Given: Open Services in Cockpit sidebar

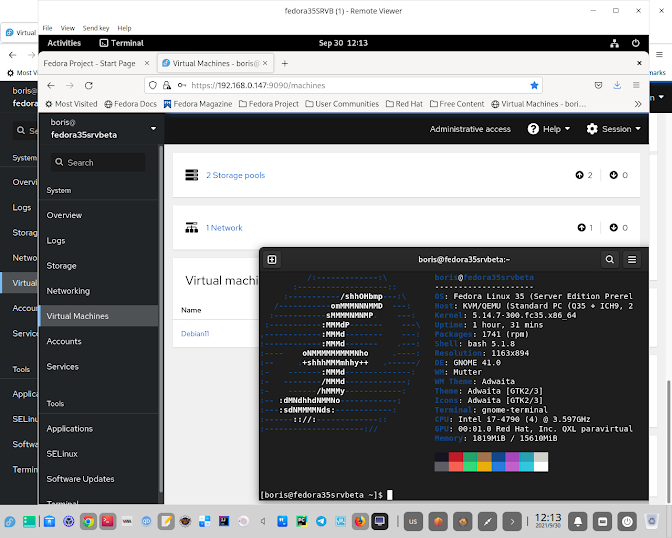Looking at the screenshot, I should tap(99, 367).
